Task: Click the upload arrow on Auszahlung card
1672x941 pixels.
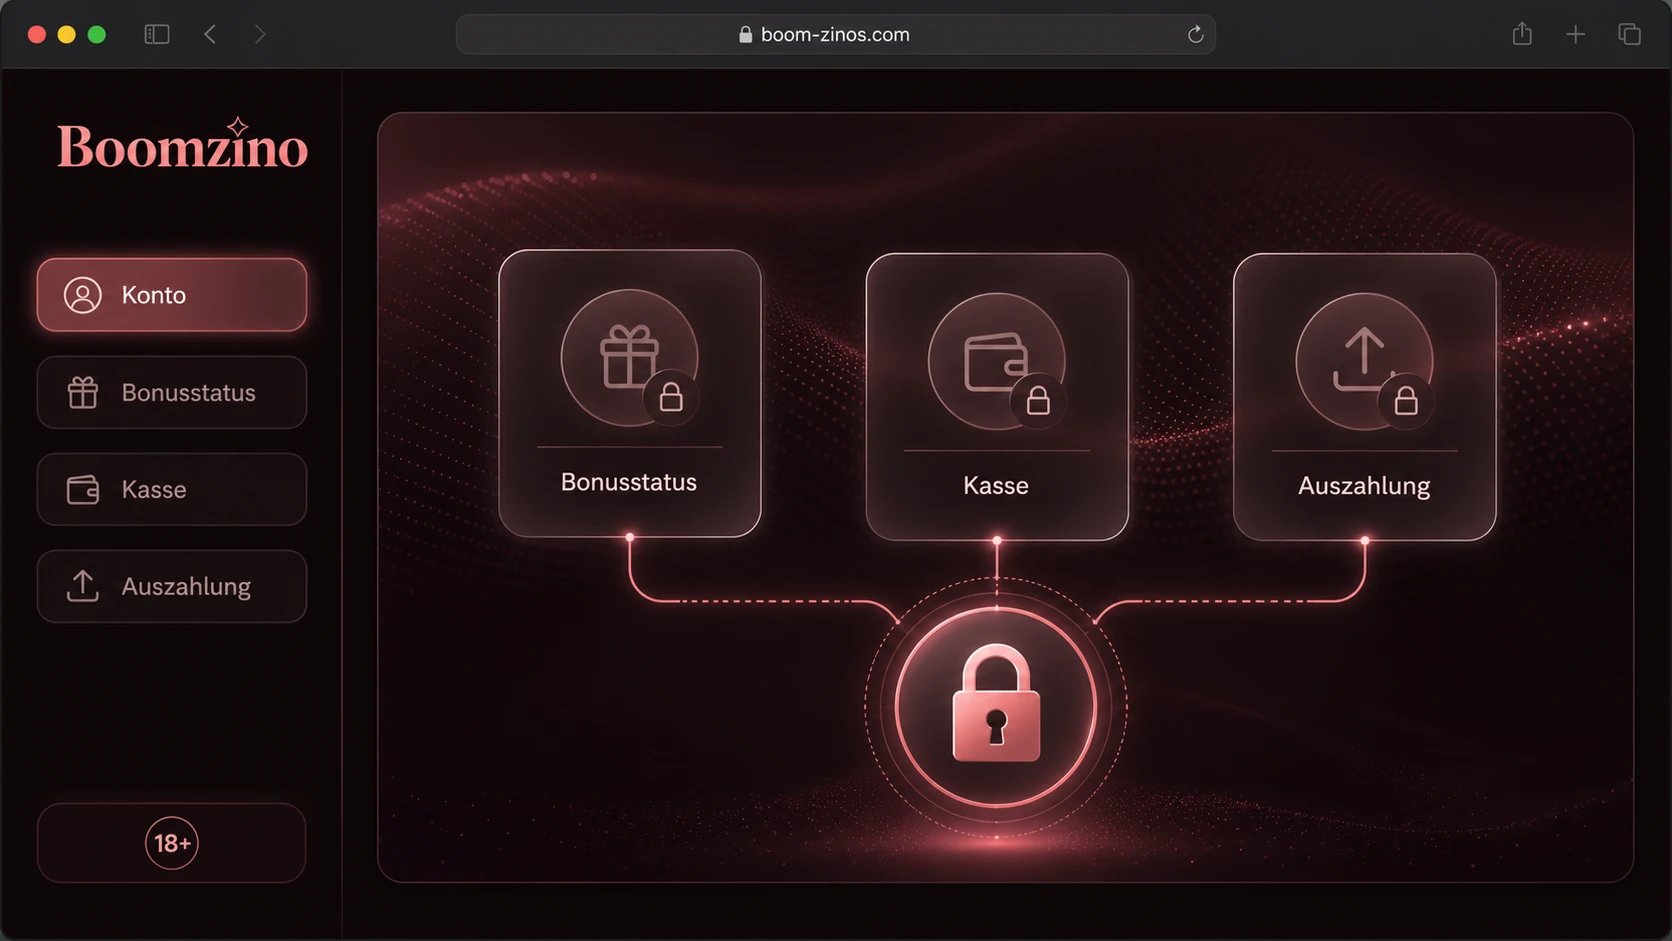Action: pyautogui.click(x=1364, y=360)
